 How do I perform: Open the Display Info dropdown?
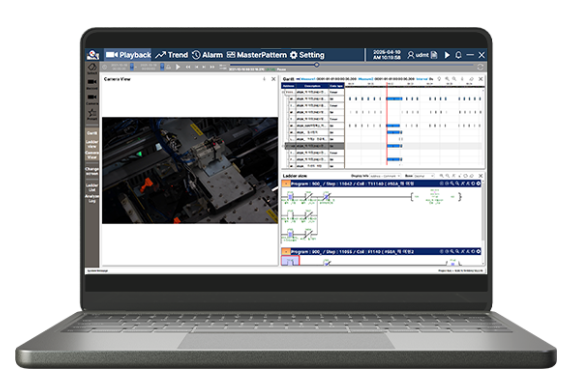coord(385,176)
